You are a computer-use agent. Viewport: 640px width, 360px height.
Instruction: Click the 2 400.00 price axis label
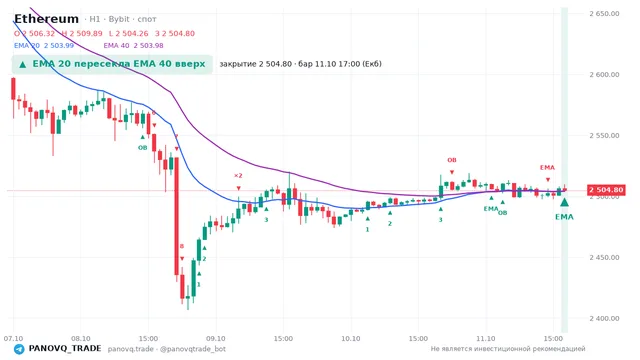[x=604, y=318]
